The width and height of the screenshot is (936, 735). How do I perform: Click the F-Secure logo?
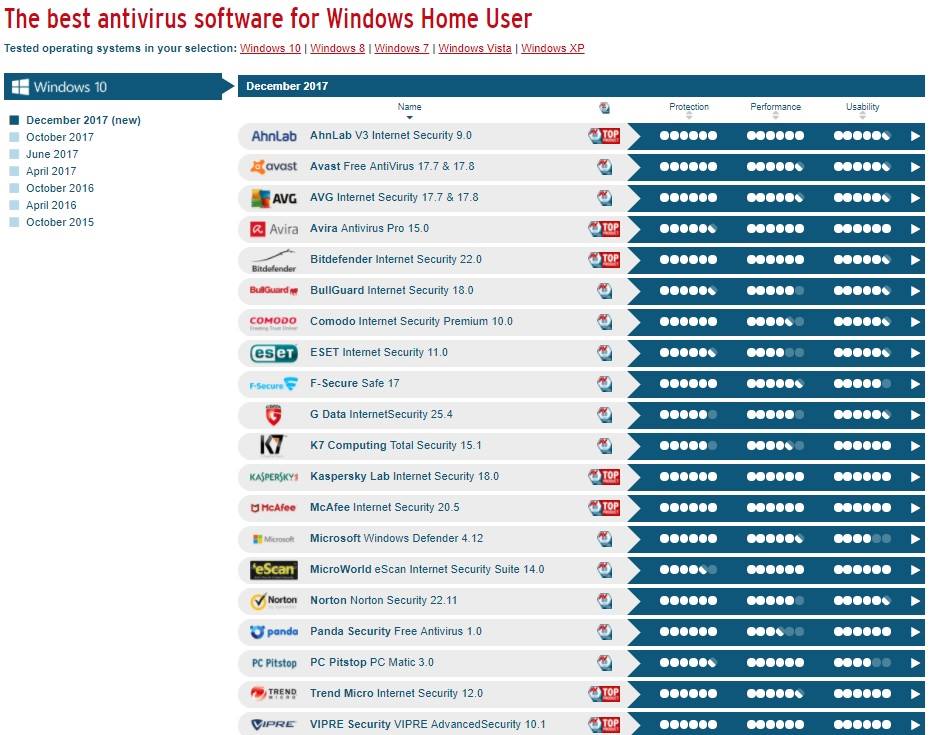point(273,384)
